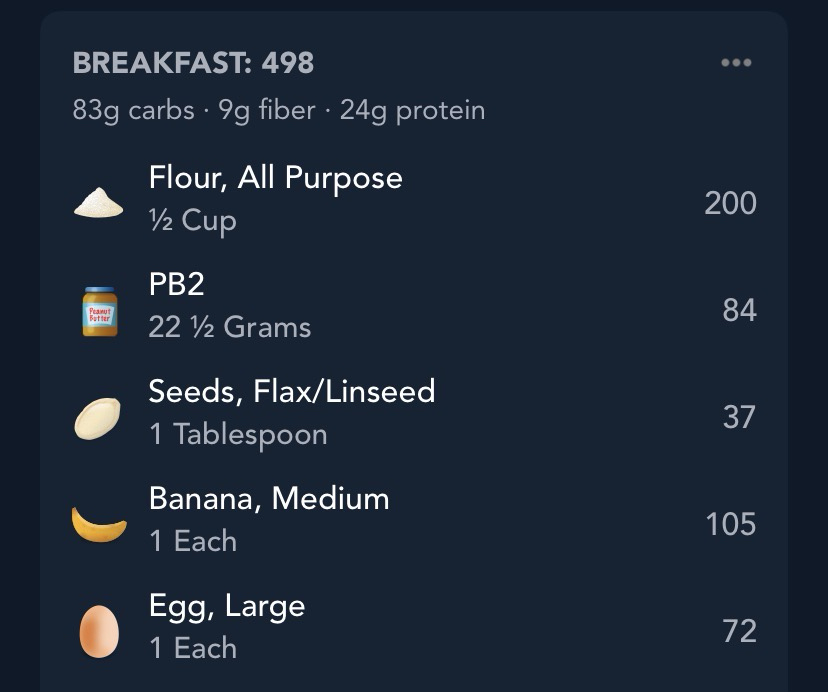The image size is (828, 692).
Task: Select the Seeds, Flax/Linseed entry
Action: tap(291, 391)
